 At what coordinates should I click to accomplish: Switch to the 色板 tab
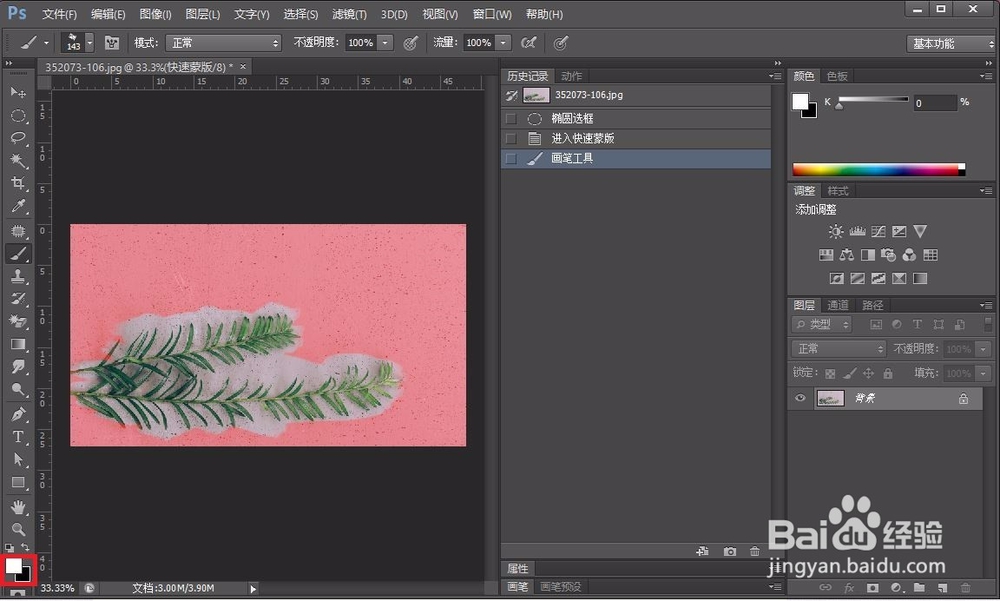point(837,76)
